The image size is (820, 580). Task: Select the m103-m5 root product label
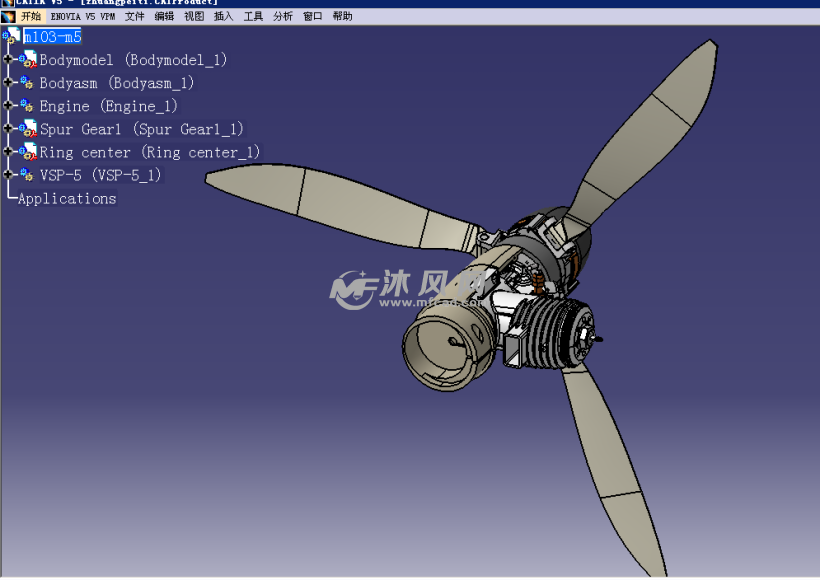pyautogui.click(x=52, y=37)
